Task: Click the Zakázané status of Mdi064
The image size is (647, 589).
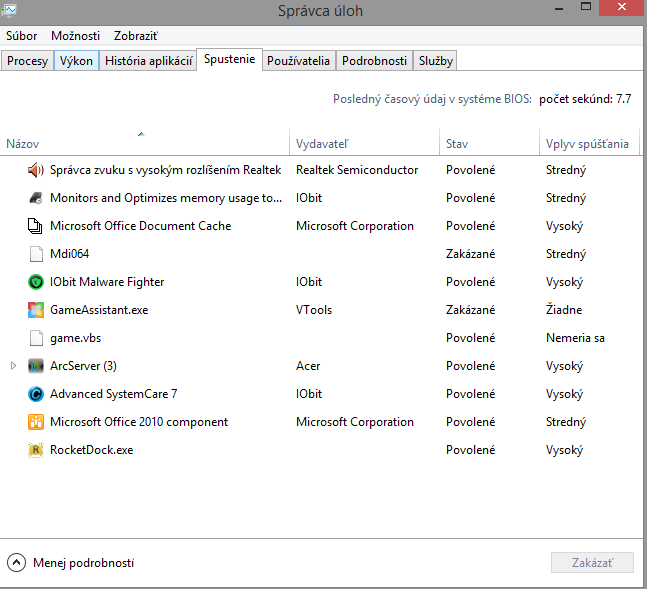Action: pyautogui.click(x=470, y=254)
